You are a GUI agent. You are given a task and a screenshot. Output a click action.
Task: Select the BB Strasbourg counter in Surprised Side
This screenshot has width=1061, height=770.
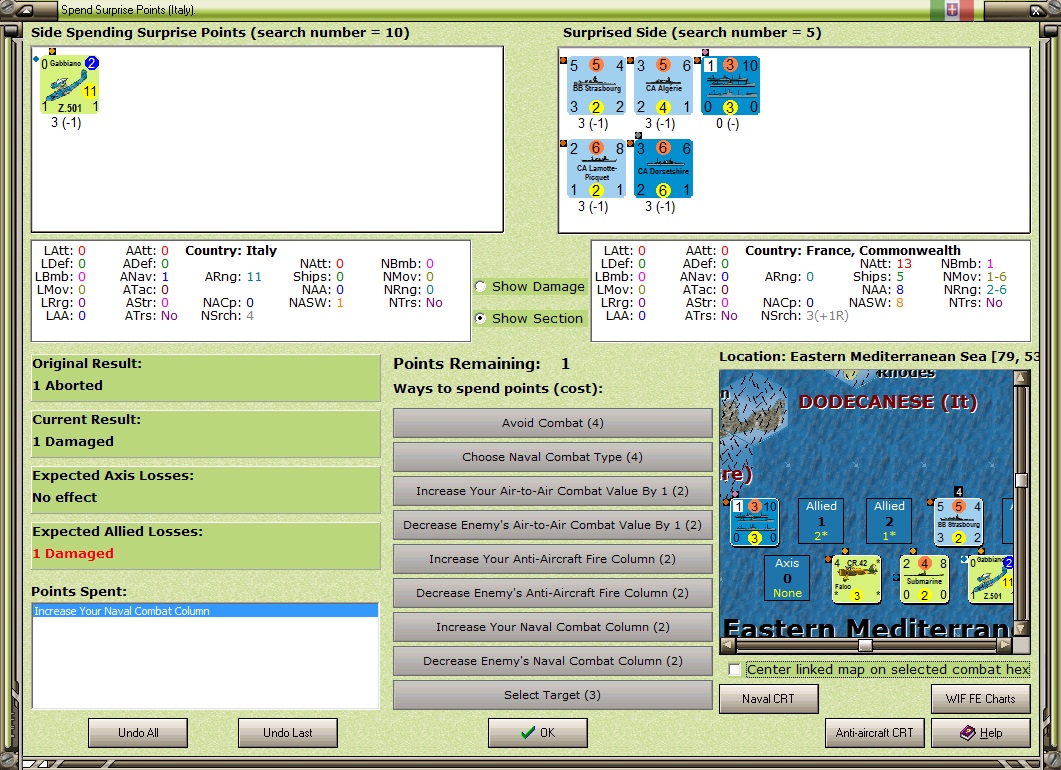[x=596, y=85]
